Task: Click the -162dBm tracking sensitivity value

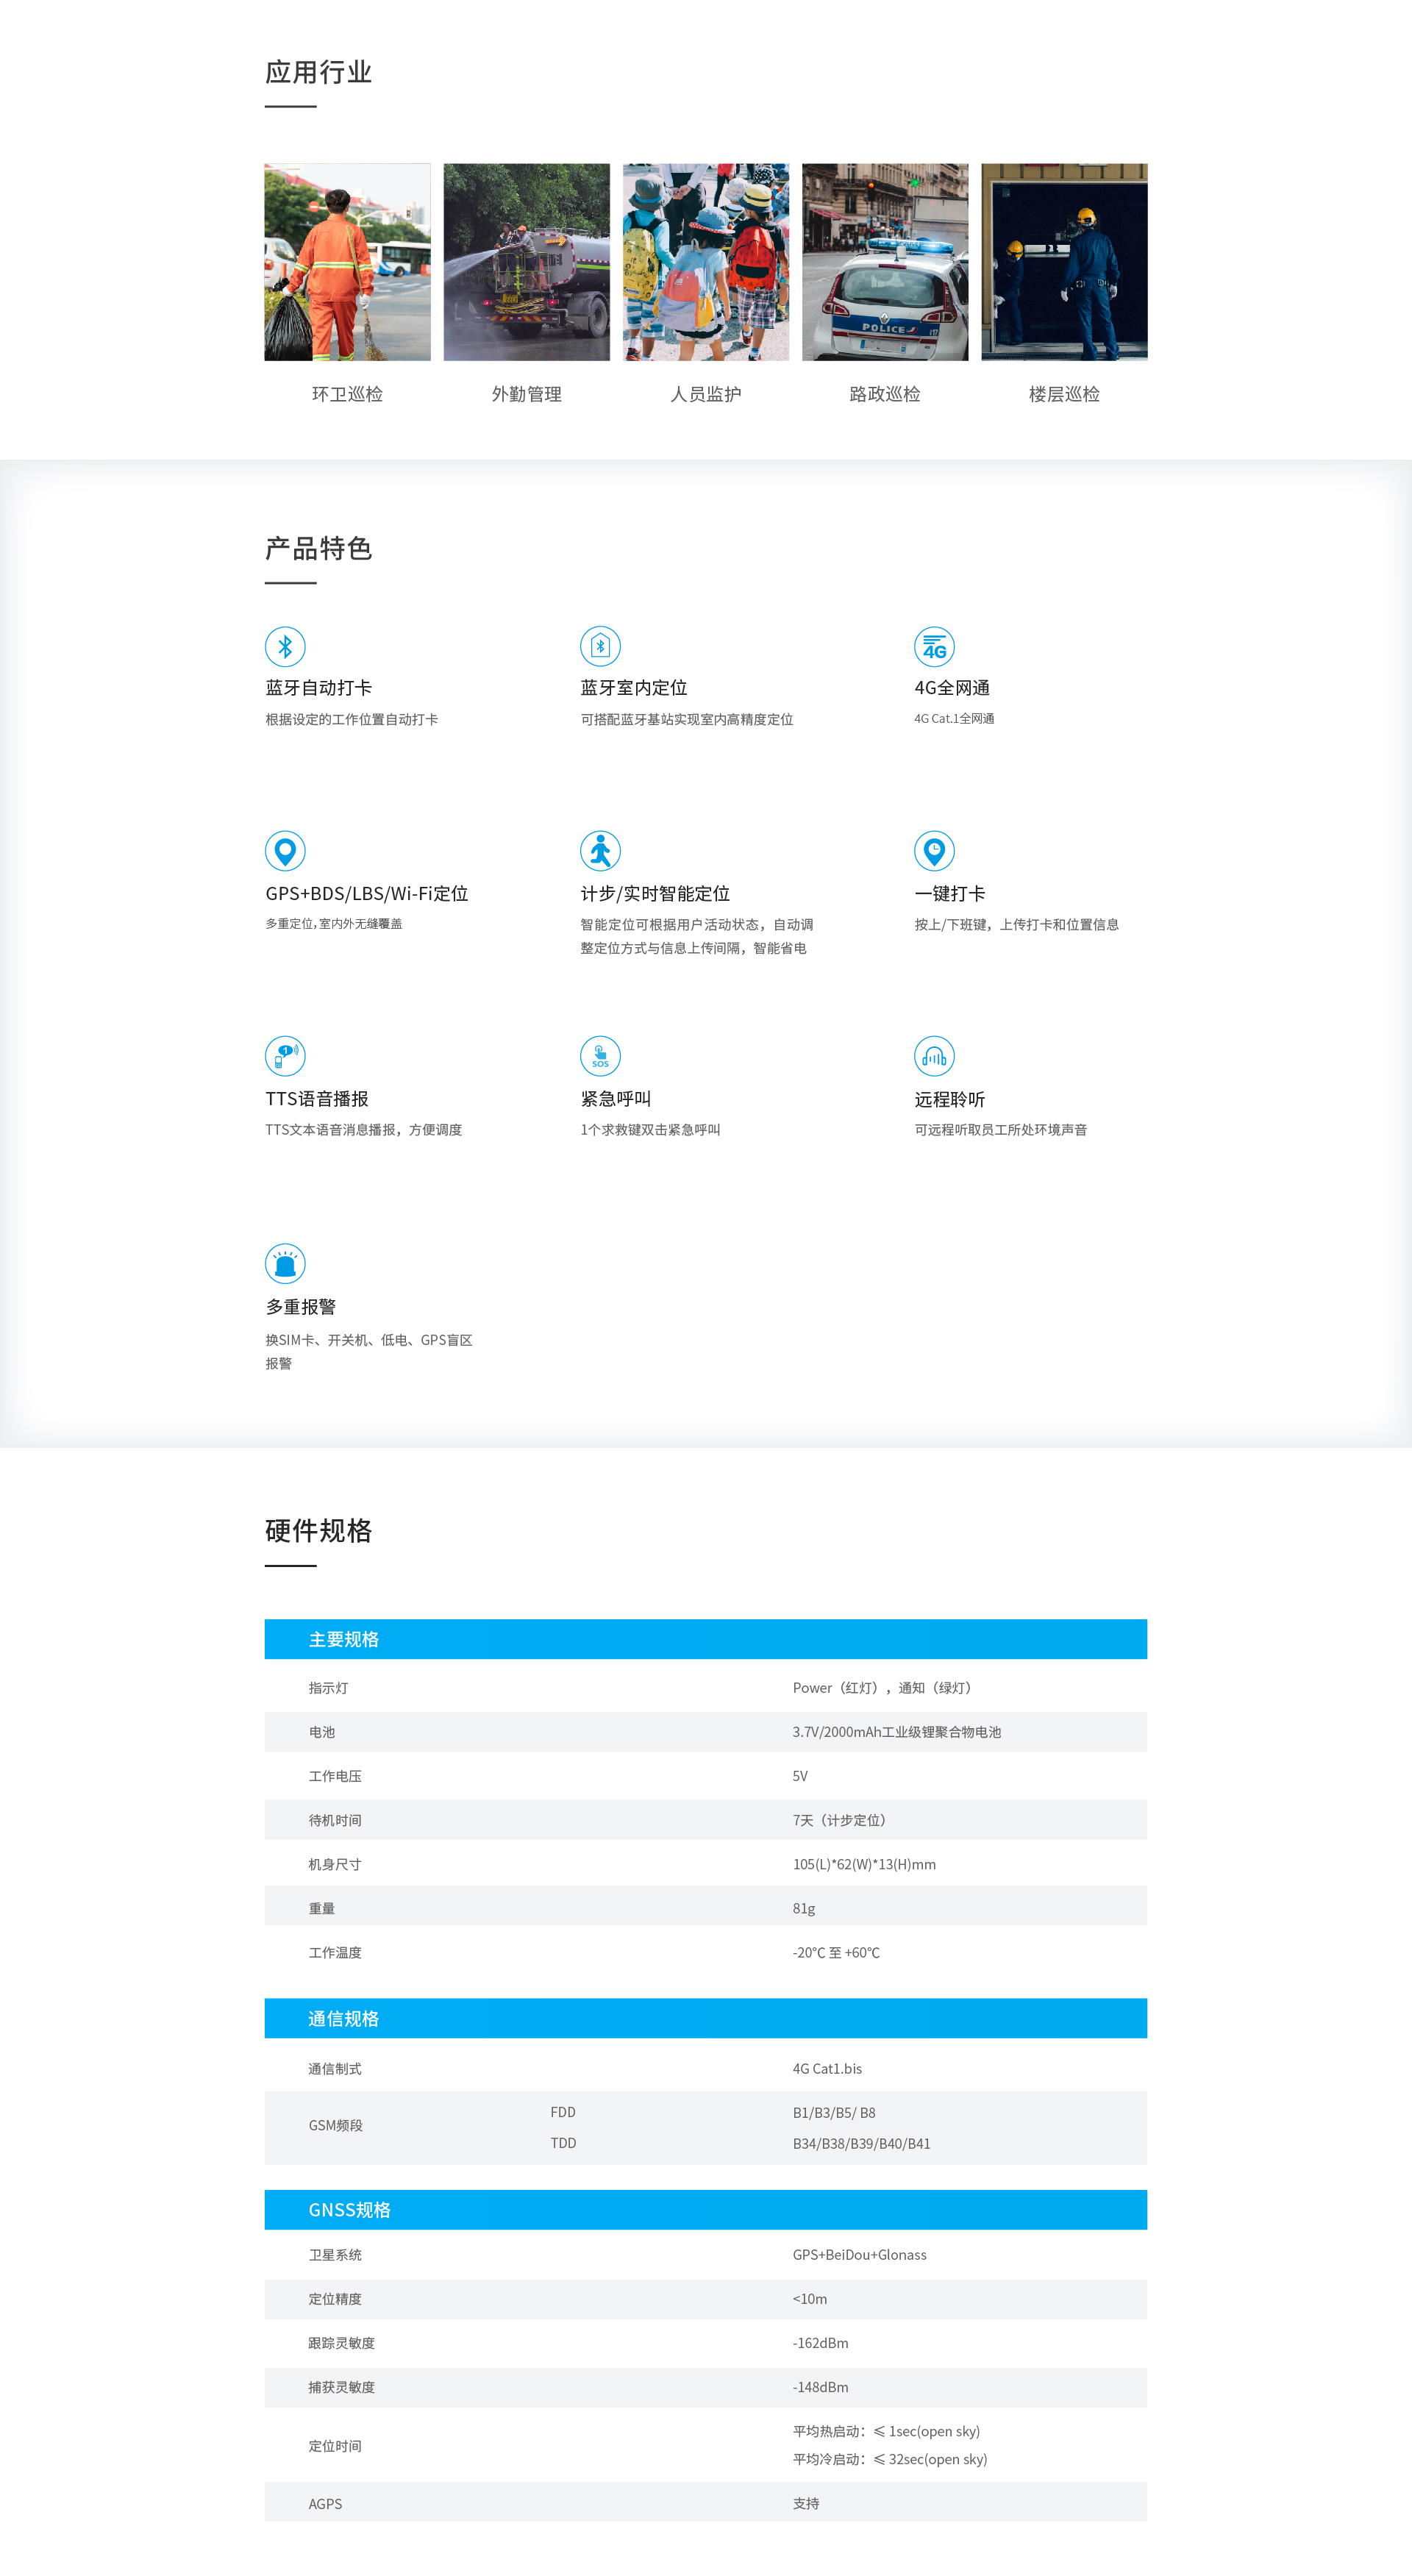Action: click(x=821, y=2343)
